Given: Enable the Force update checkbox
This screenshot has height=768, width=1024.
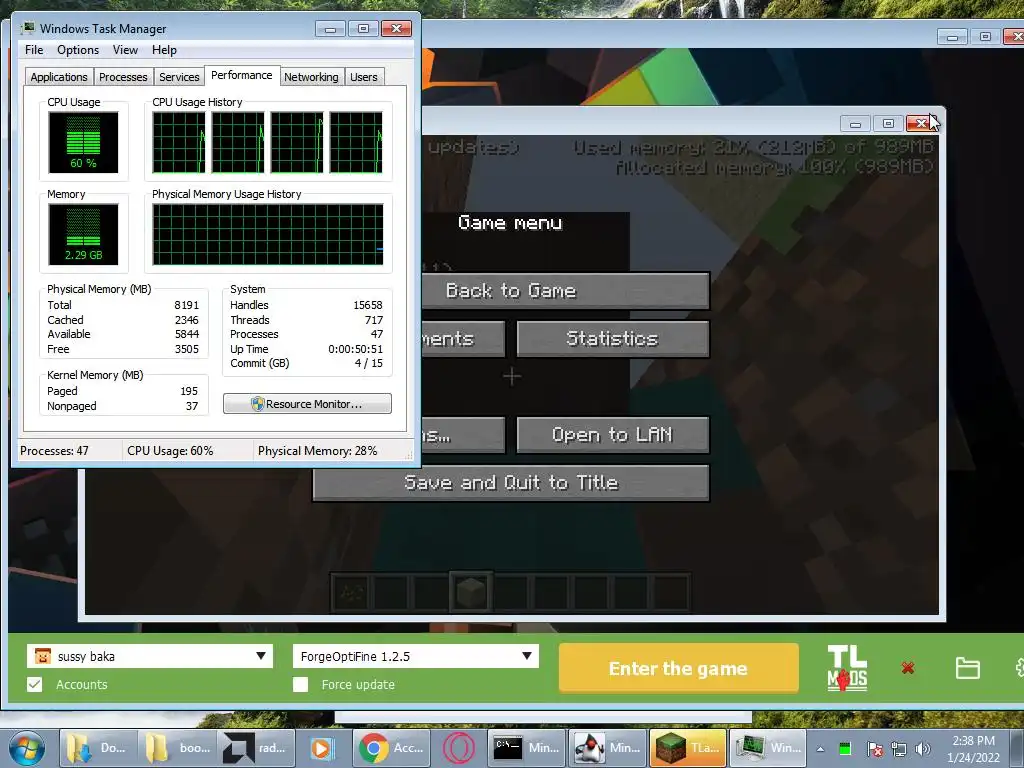Looking at the screenshot, I should pos(300,684).
